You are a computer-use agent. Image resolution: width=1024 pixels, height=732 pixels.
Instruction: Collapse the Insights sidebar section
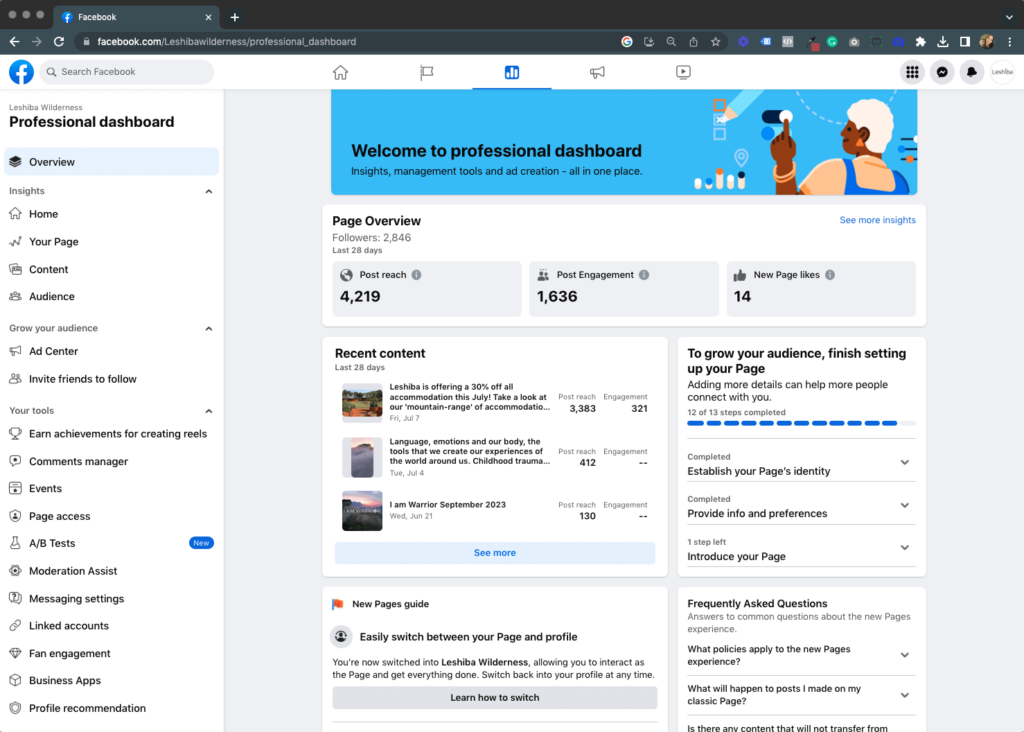(x=209, y=191)
